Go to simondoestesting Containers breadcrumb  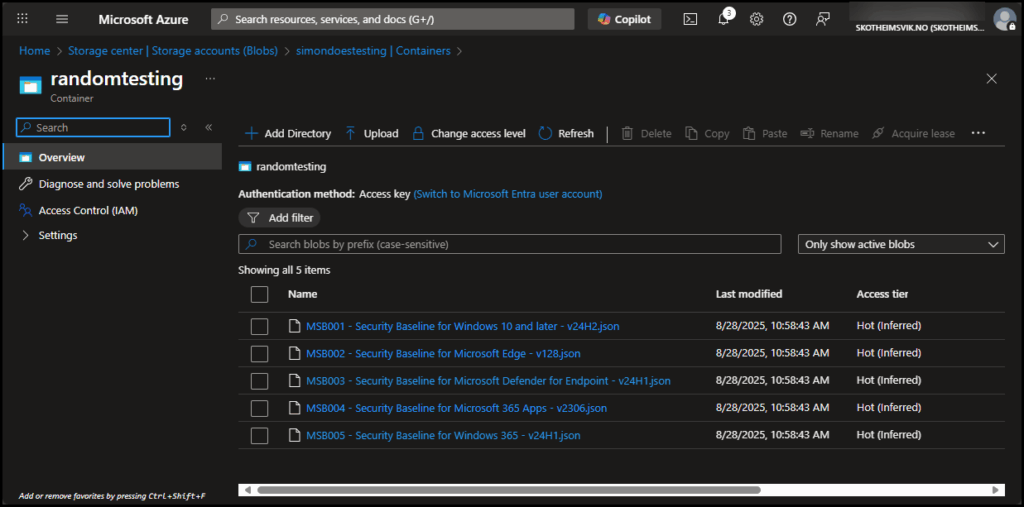pyautogui.click(x=374, y=50)
